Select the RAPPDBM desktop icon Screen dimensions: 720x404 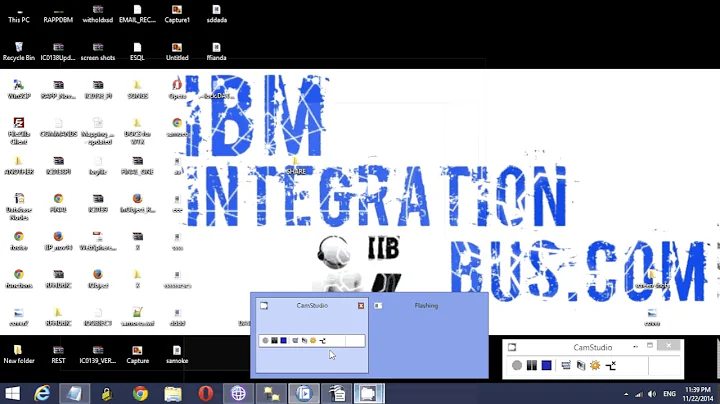pos(58,14)
